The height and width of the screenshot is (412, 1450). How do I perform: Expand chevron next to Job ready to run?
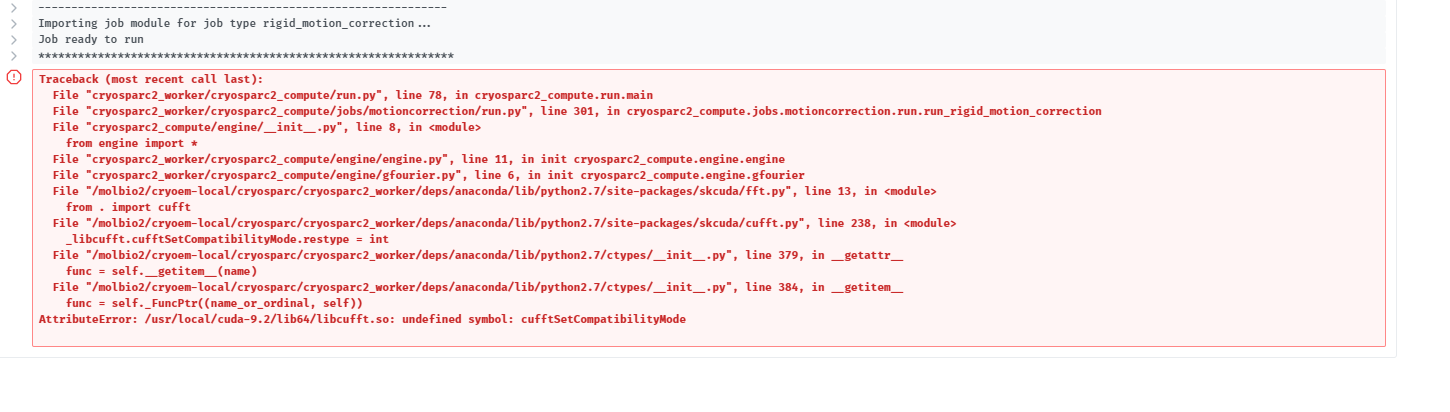click(14, 39)
